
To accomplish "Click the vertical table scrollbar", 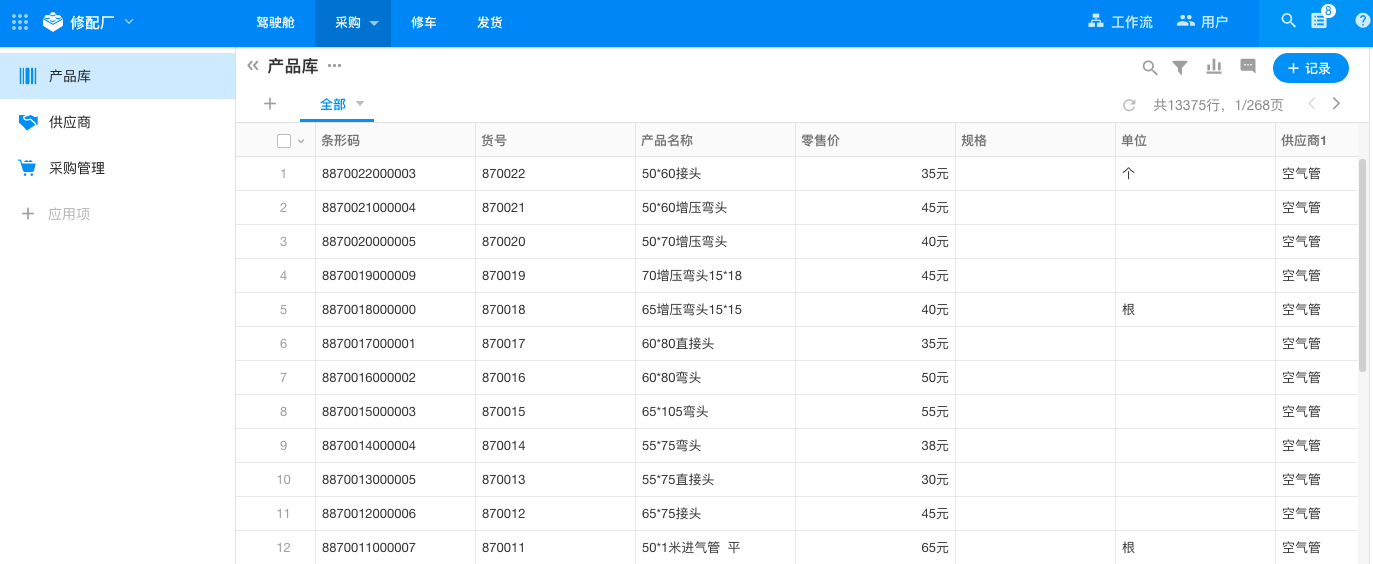I will click(x=1362, y=265).
